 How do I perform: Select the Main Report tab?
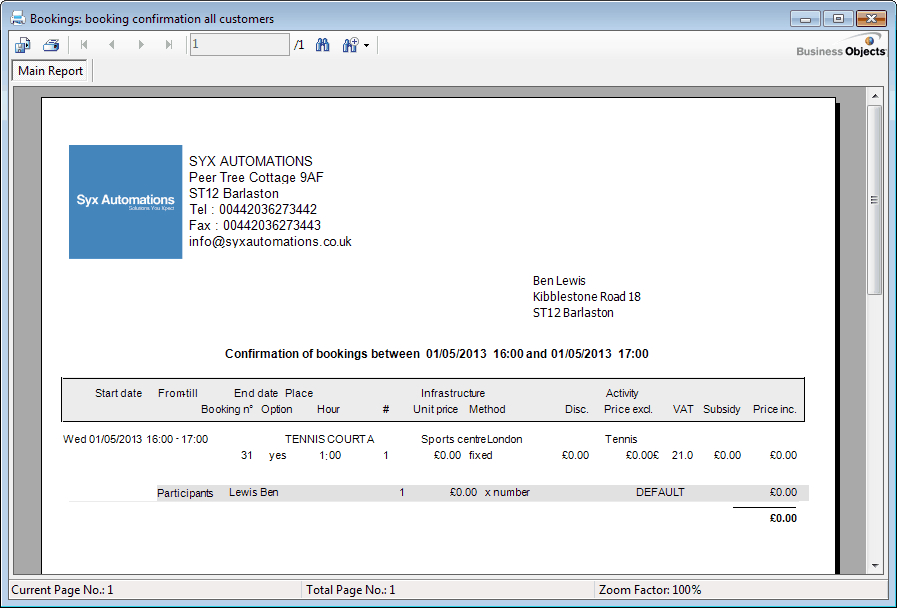pyautogui.click(x=51, y=71)
